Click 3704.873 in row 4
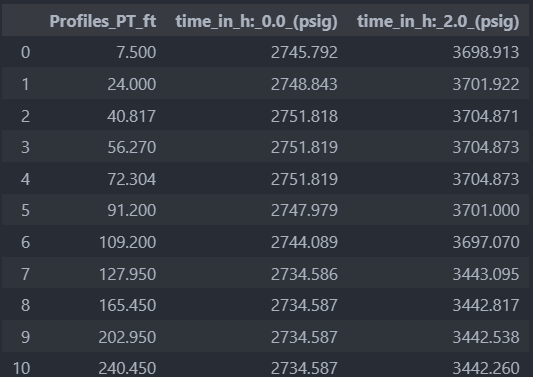 coord(486,179)
